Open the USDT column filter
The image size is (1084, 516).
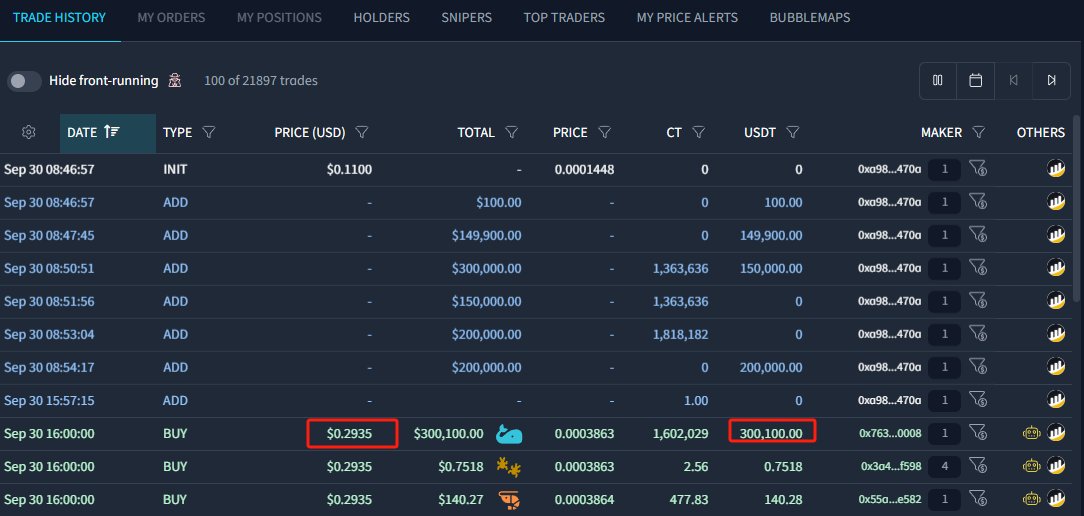click(793, 132)
